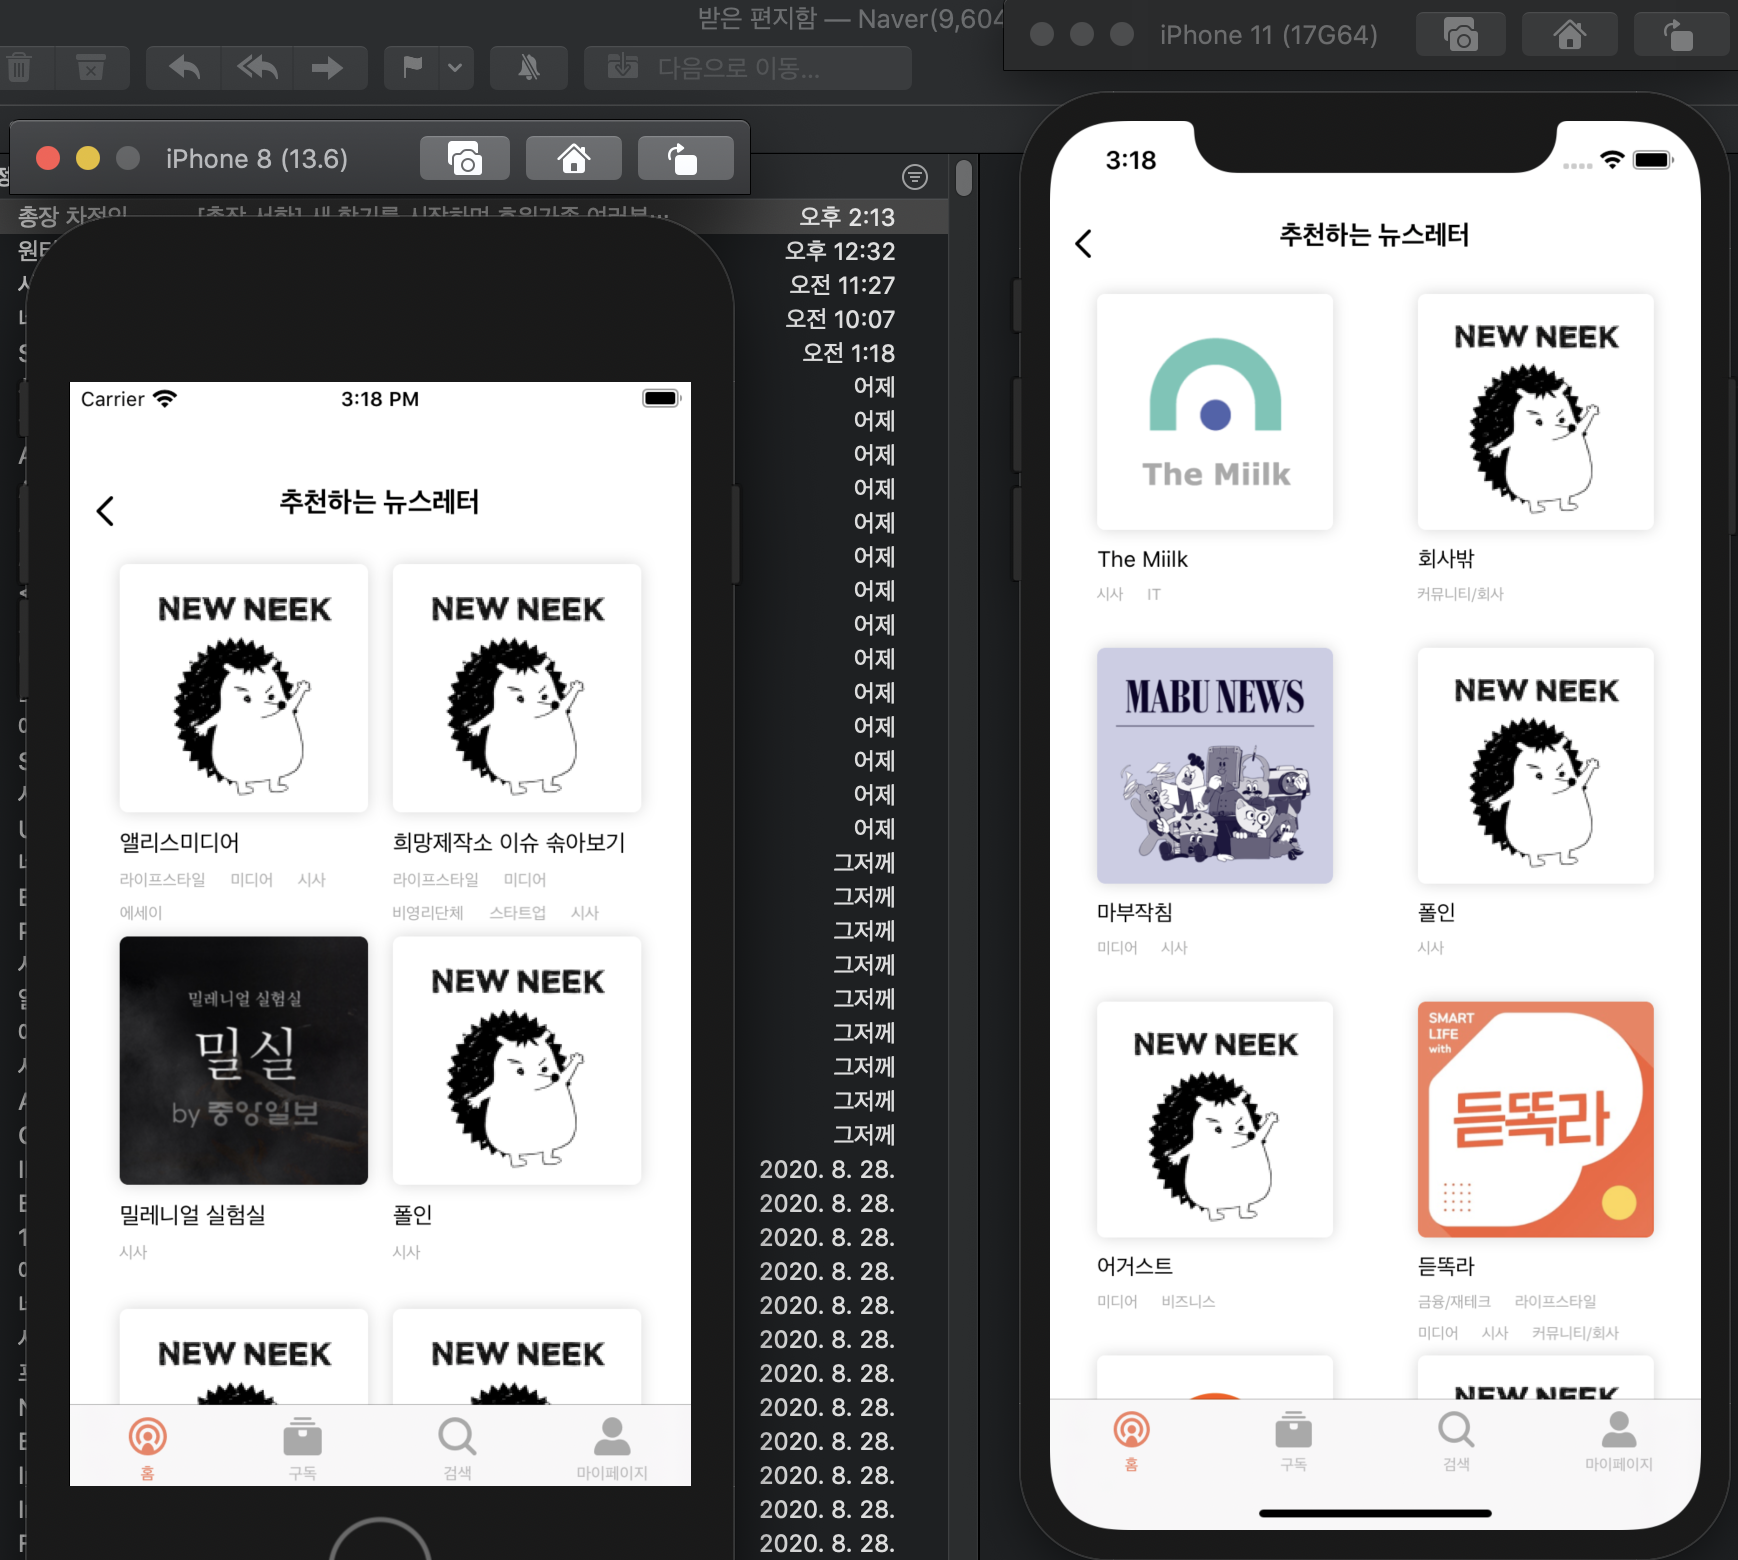Open the 희망제작소 이슈 솎아보기 thumbnail on iPhone 8
The width and height of the screenshot is (1738, 1560).
pyautogui.click(x=517, y=688)
